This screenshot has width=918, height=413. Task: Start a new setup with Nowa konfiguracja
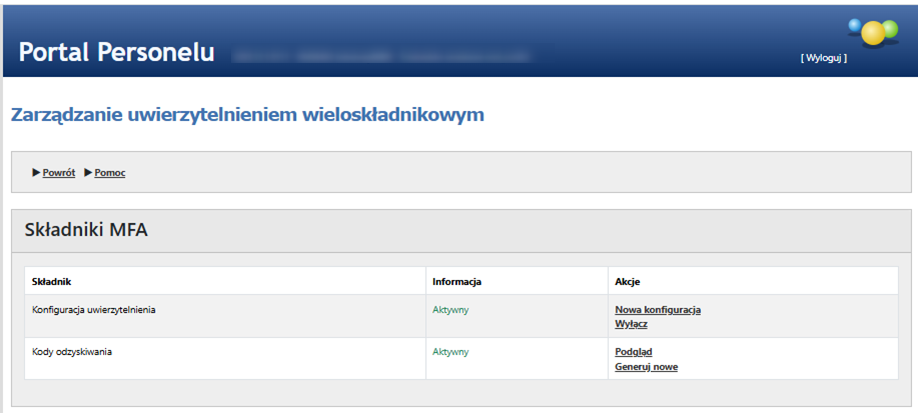pos(657,310)
